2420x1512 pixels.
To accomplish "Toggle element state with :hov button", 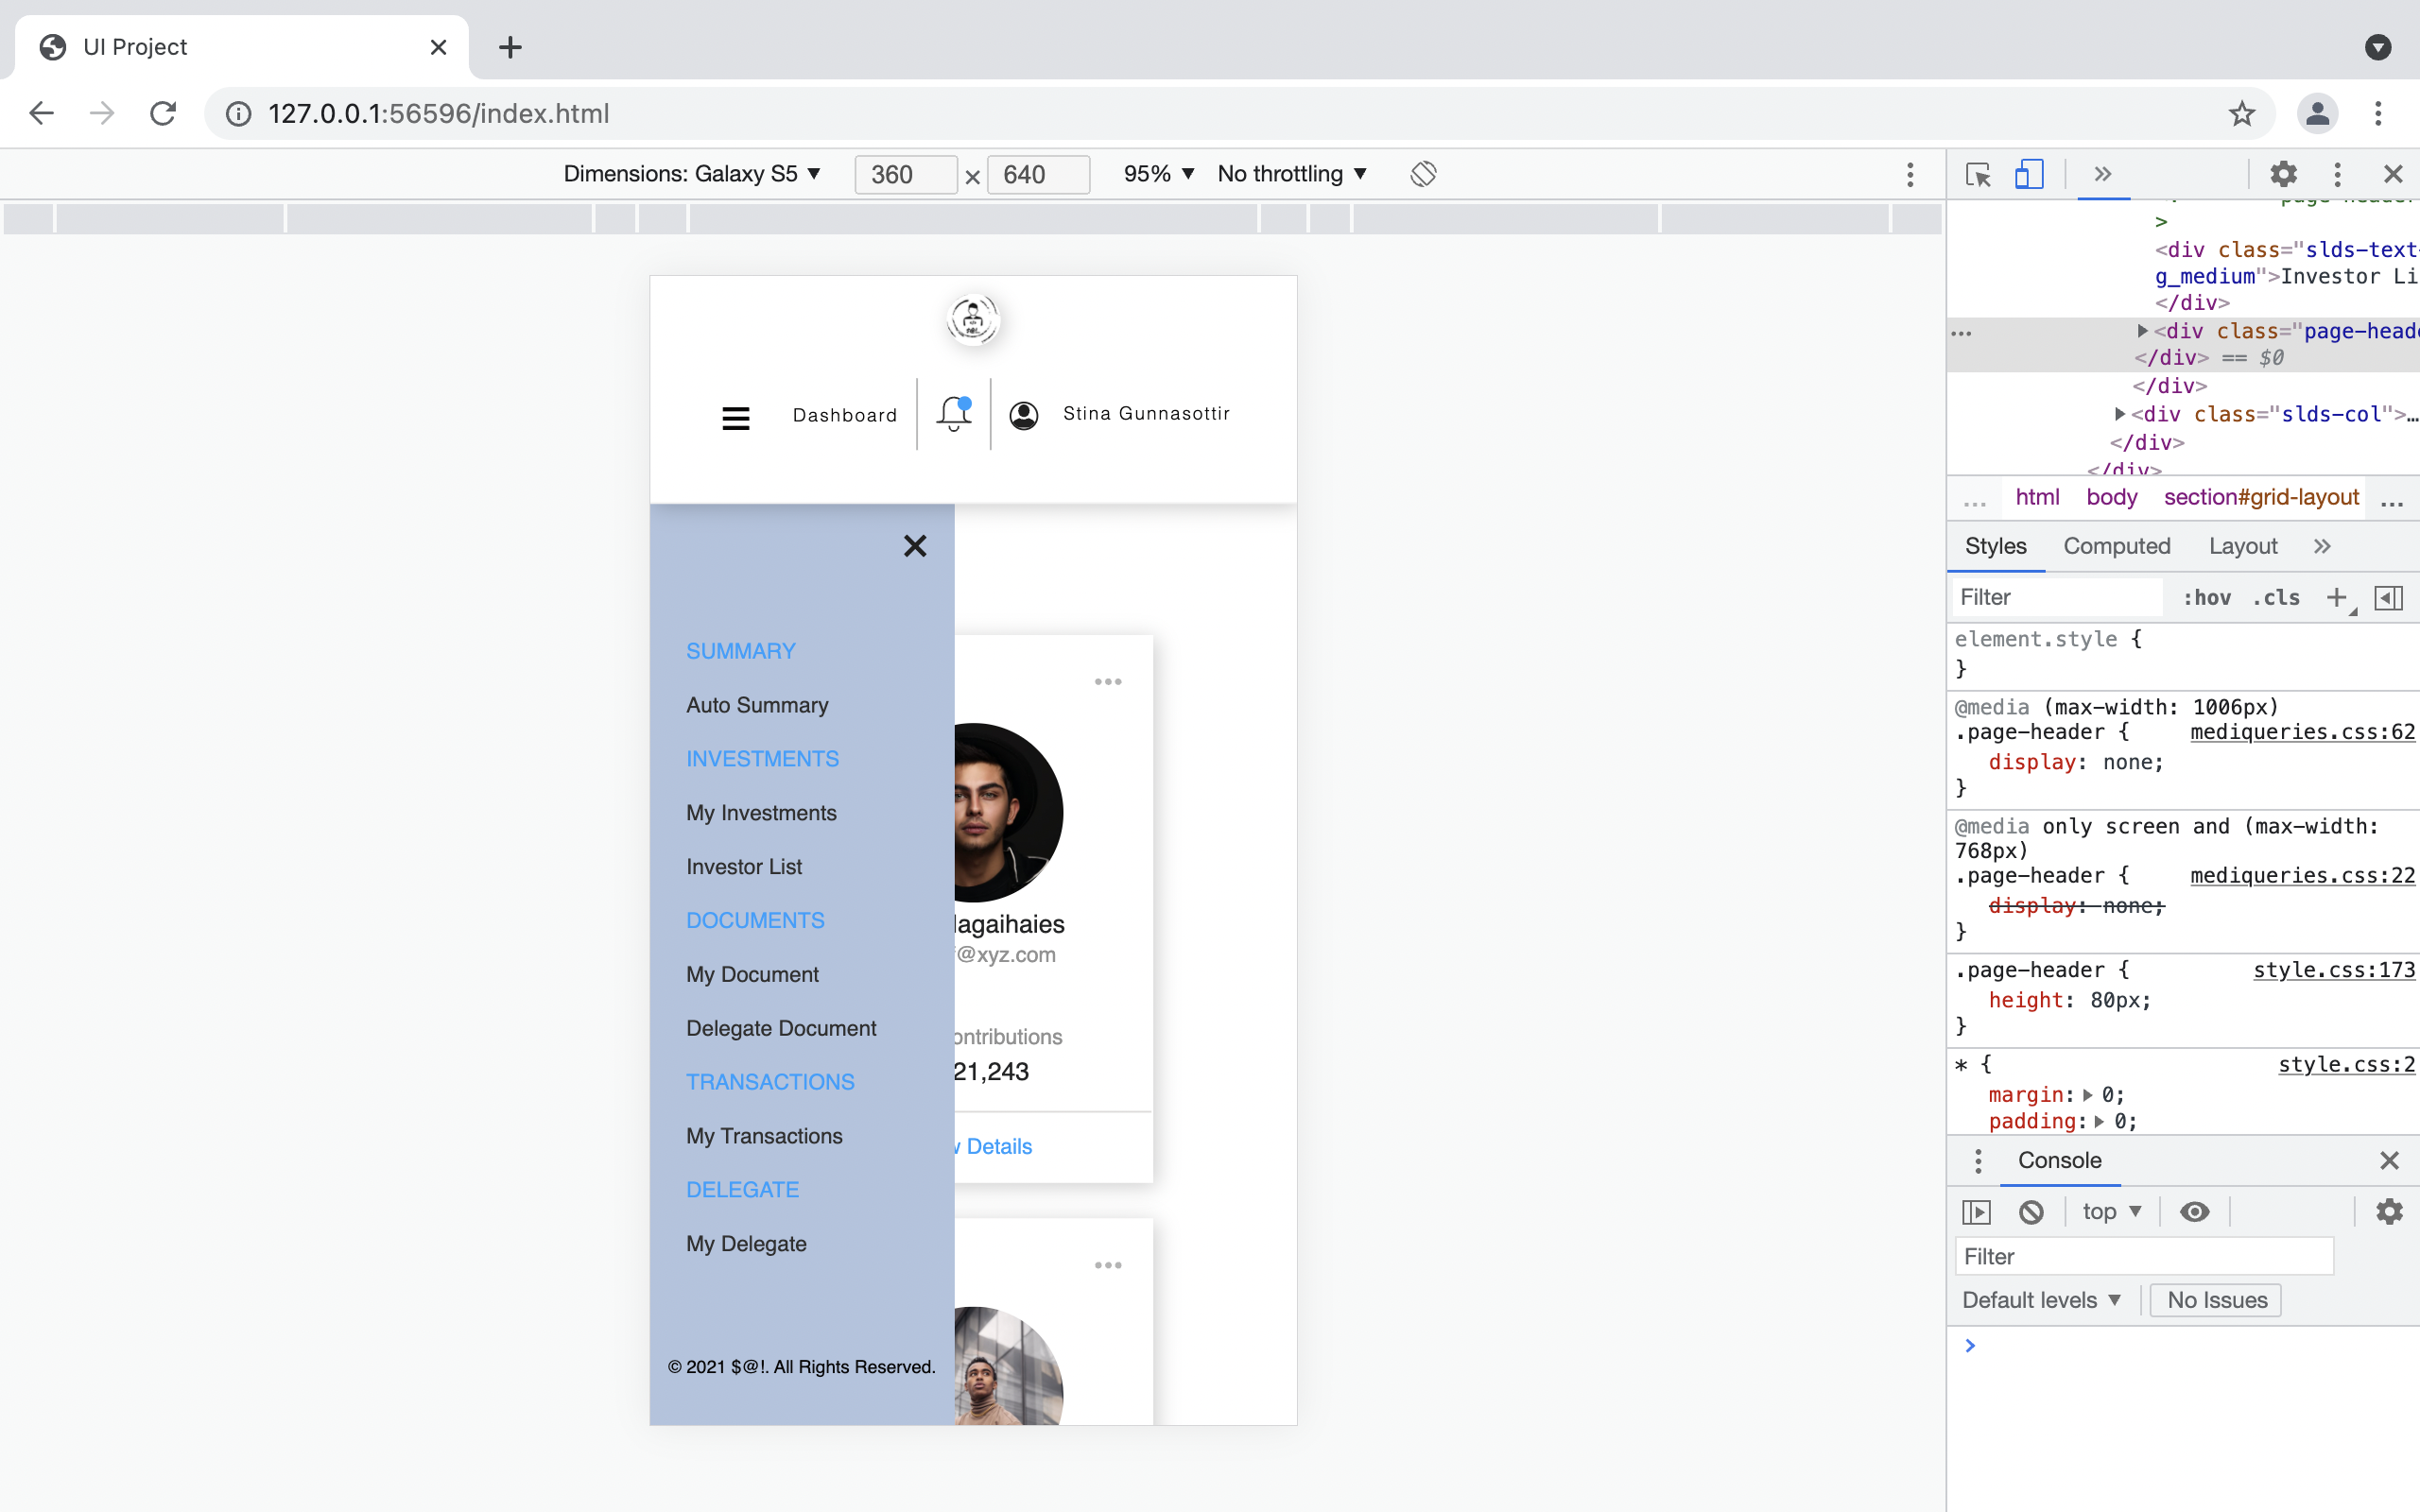I will click(x=2208, y=597).
